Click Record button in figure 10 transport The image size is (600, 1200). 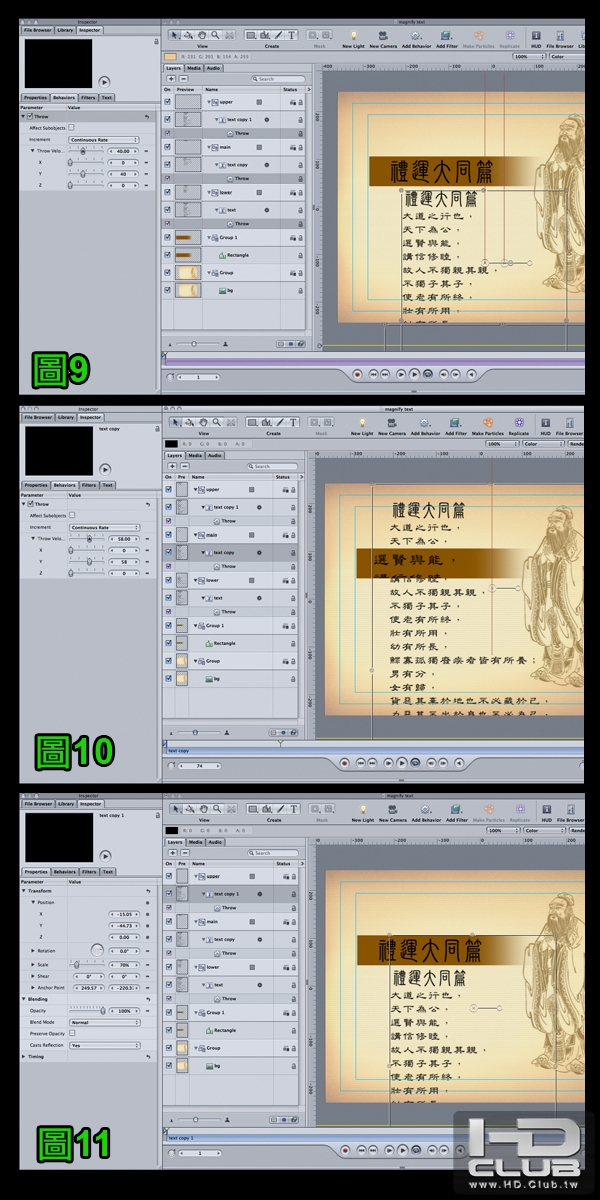(x=345, y=761)
